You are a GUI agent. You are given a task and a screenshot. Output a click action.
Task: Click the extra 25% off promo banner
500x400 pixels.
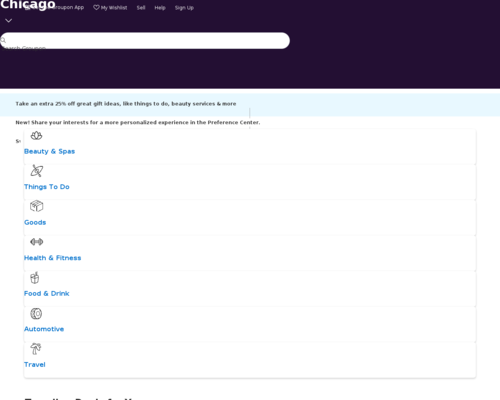click(x=126, y=104)
